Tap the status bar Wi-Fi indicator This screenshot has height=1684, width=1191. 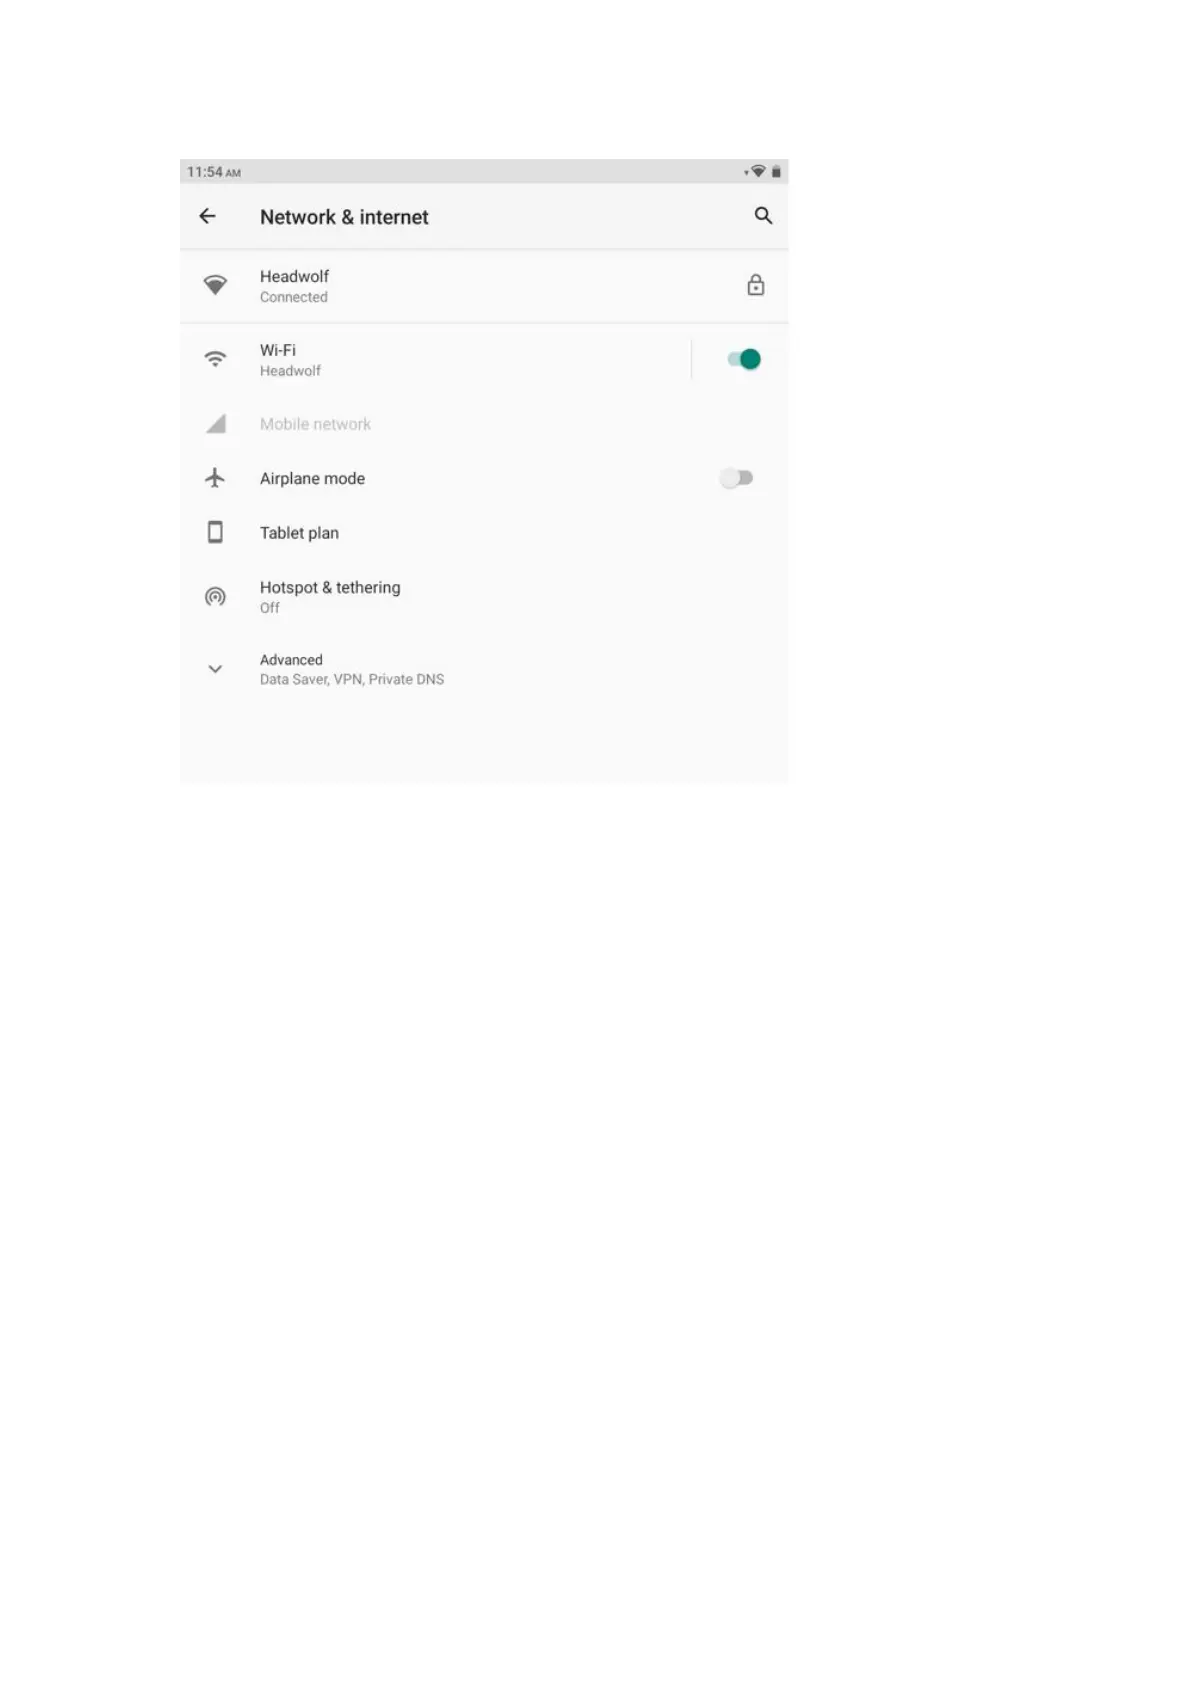click(x=758, y=171)
